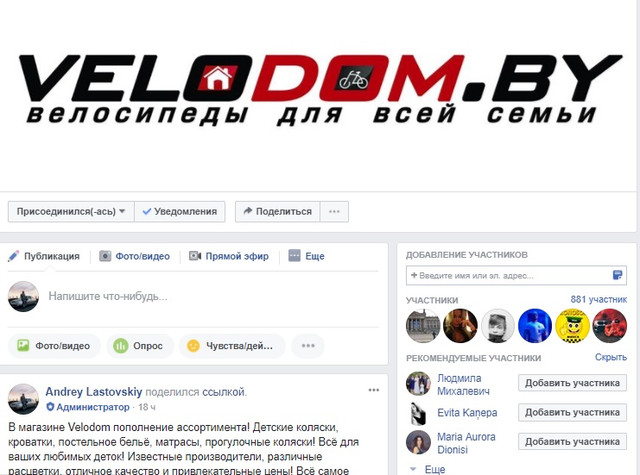Viewport: 640px width, 475px height.
Task: Click the yellow smiley Чувства/действия icon
Action: click(193, 346)
